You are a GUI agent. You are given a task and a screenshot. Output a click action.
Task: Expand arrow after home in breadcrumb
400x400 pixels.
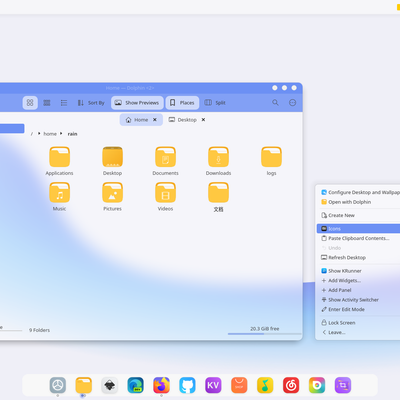[61, 134]
